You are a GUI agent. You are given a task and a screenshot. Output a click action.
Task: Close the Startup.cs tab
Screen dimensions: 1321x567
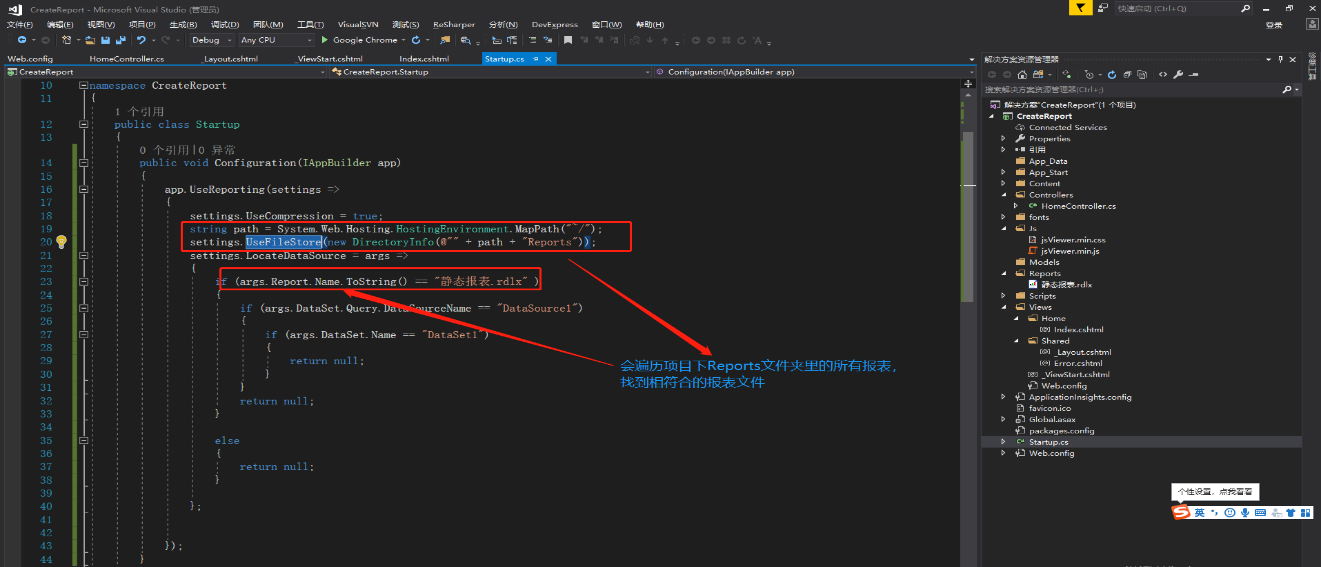[x=548, y=59]
